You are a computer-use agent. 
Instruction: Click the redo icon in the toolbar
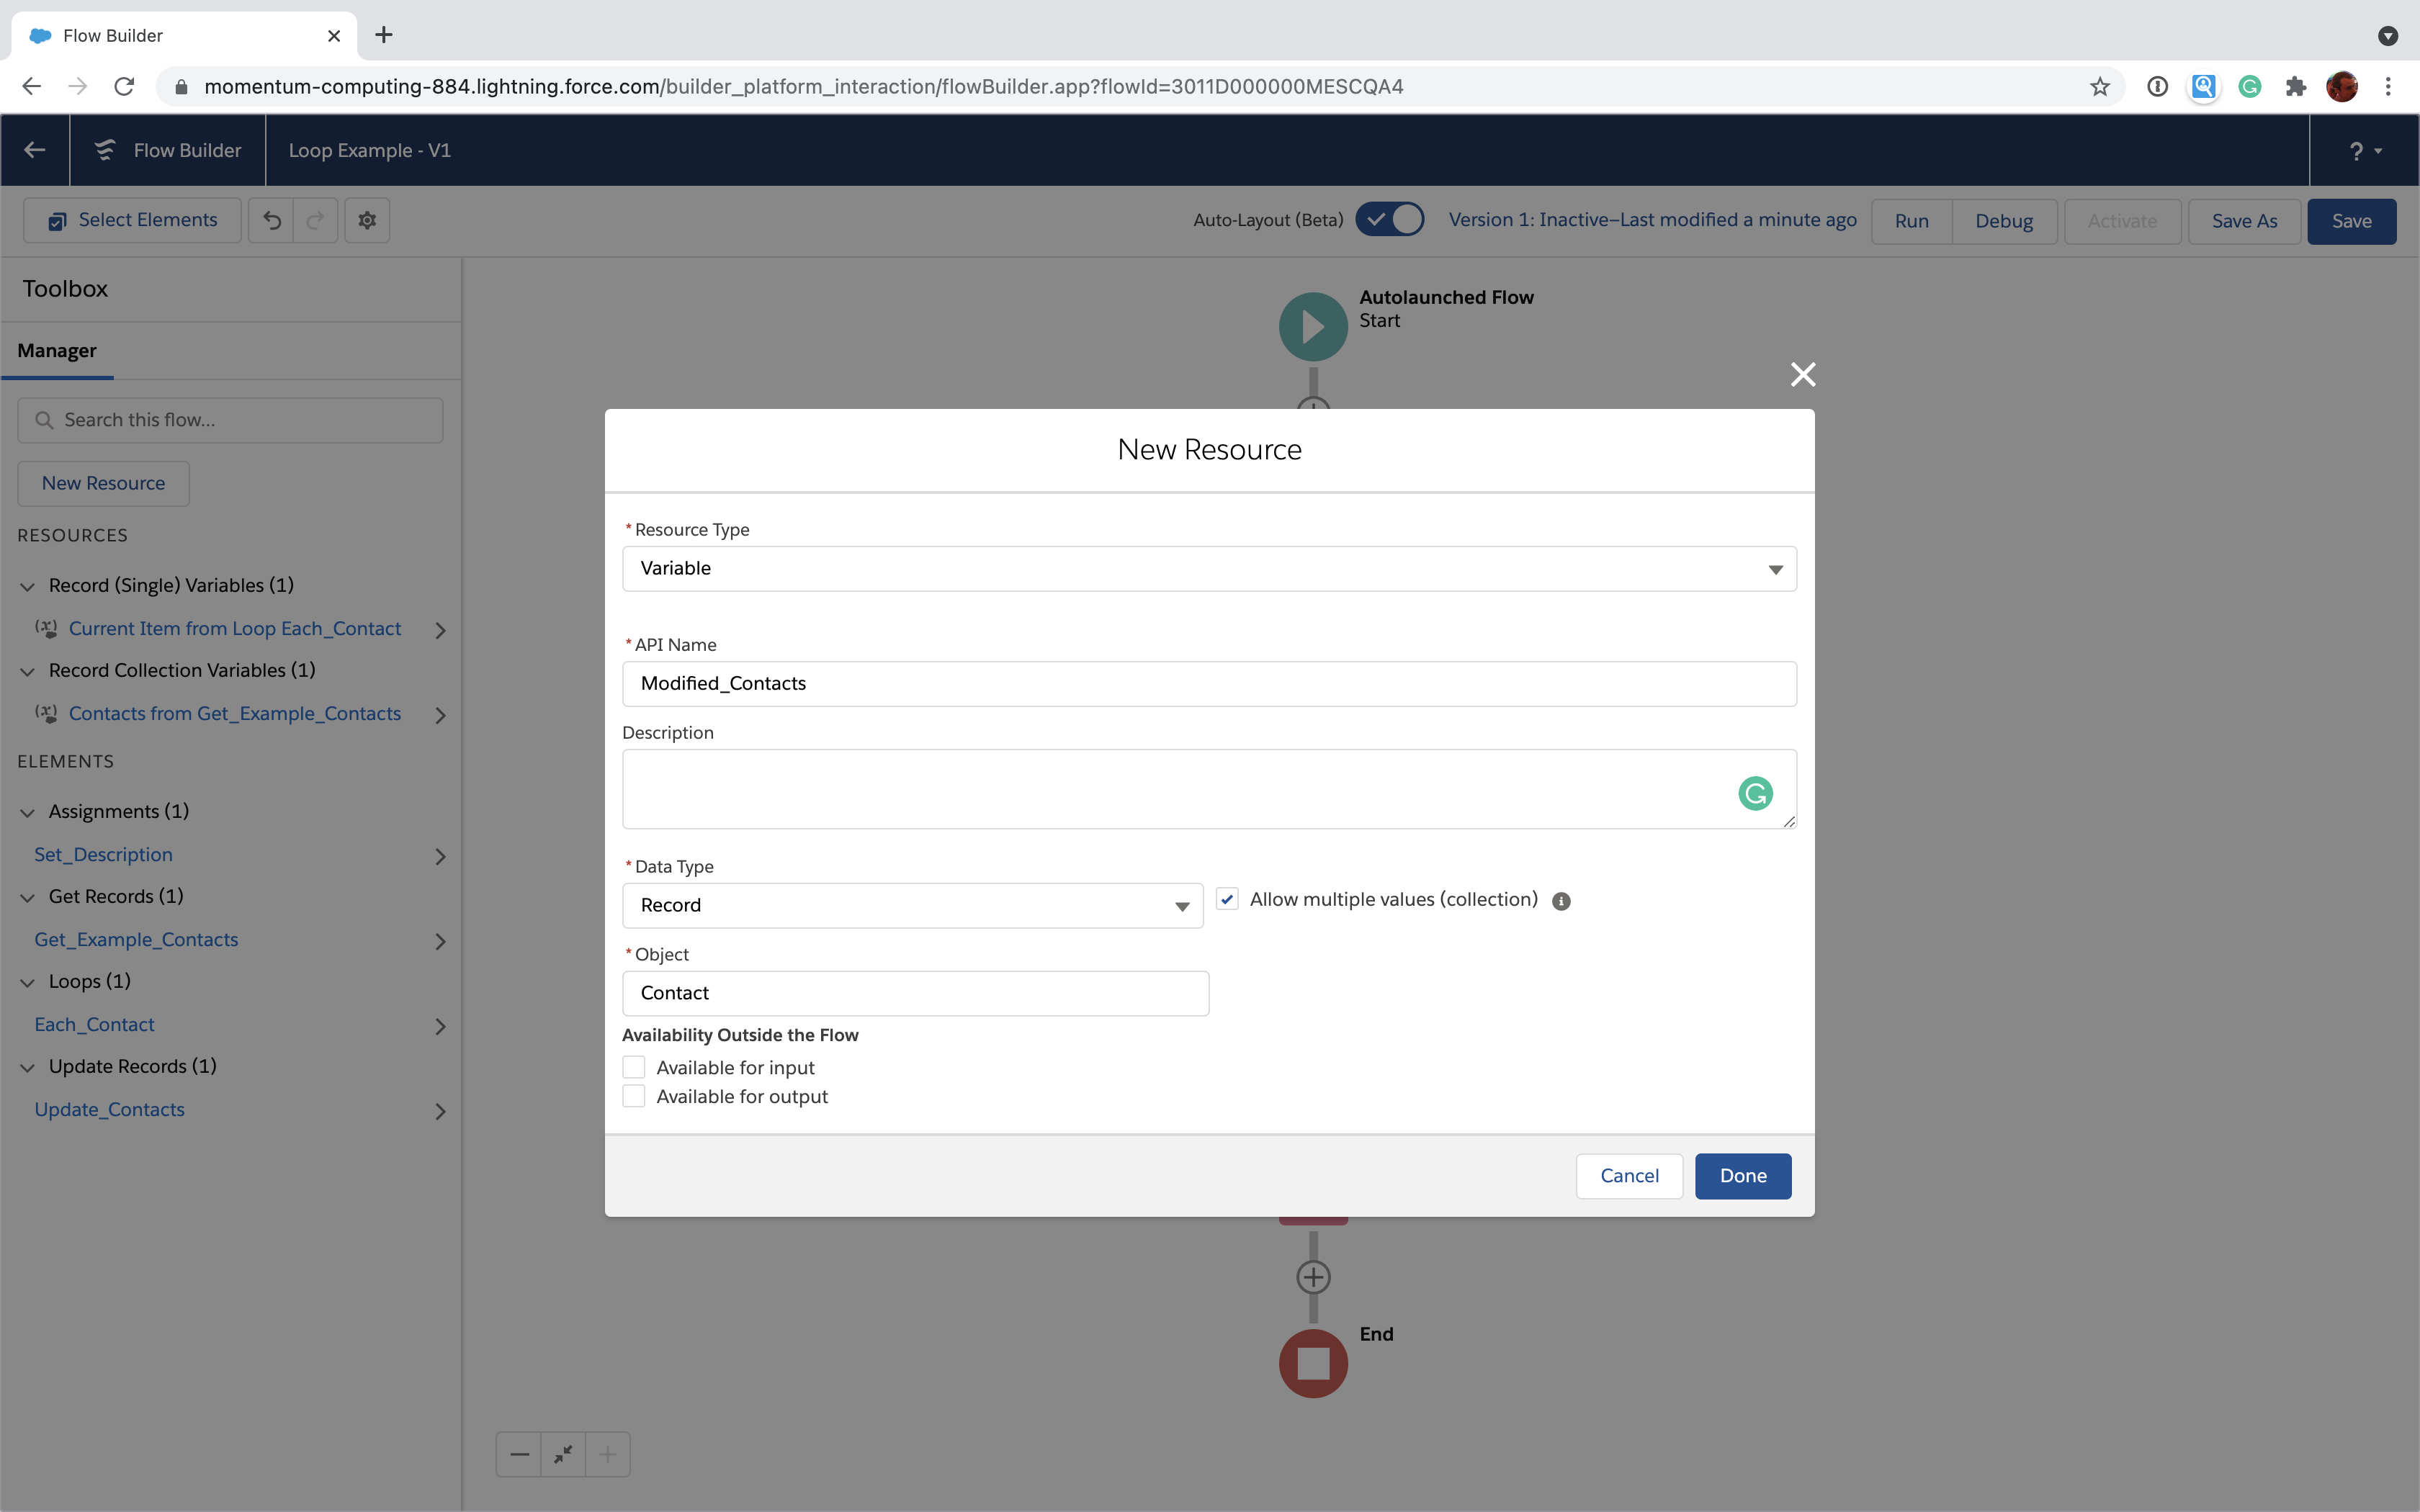click(x=314, y=220)
